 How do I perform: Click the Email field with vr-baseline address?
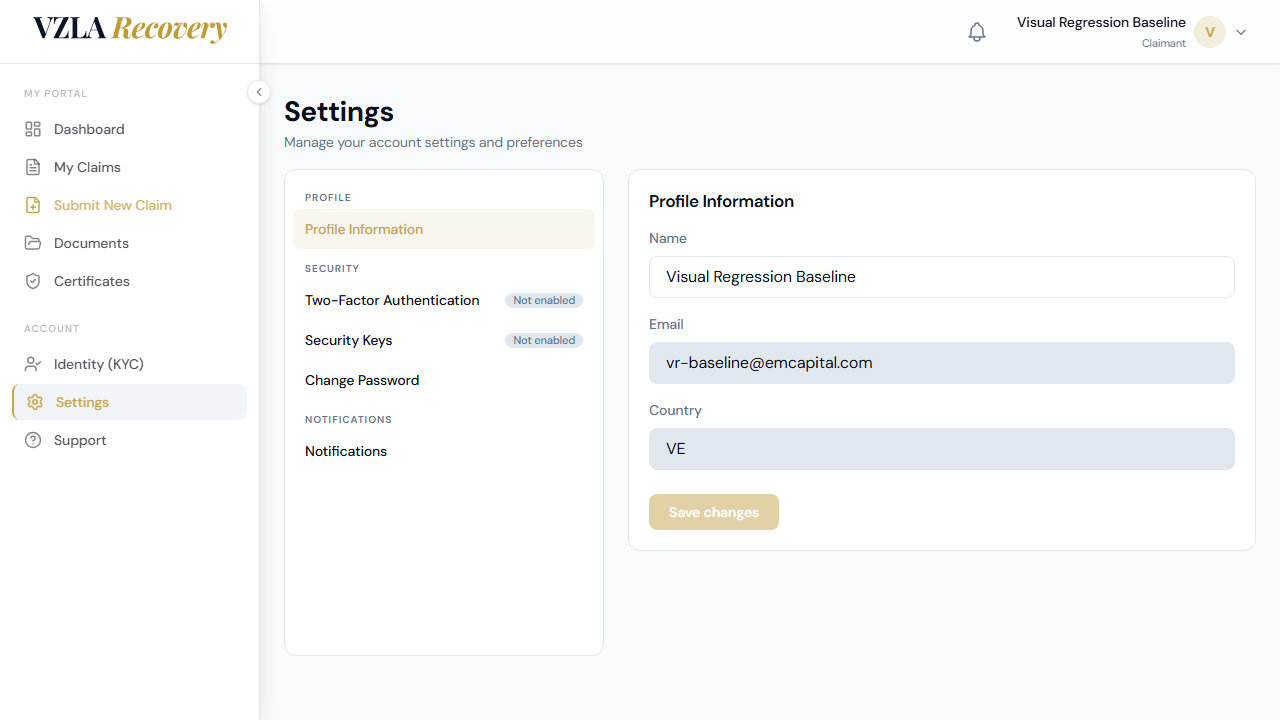click(942, 363)
